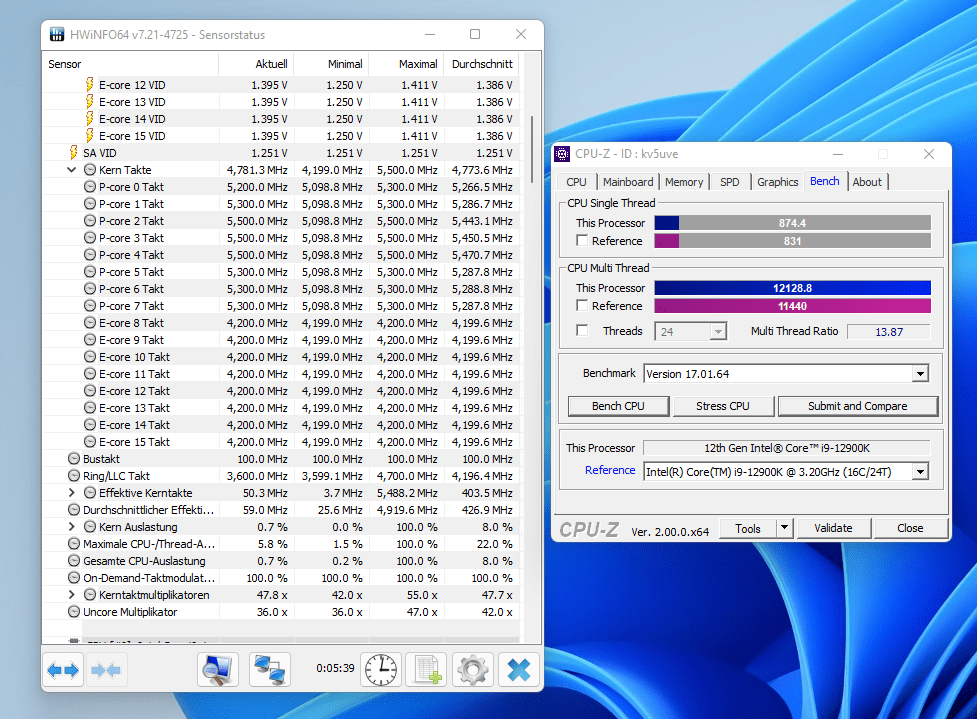977x719 pixels.
Task: Click HWiNFO64 title bar app icon
Action: click(x=57, y=34)
